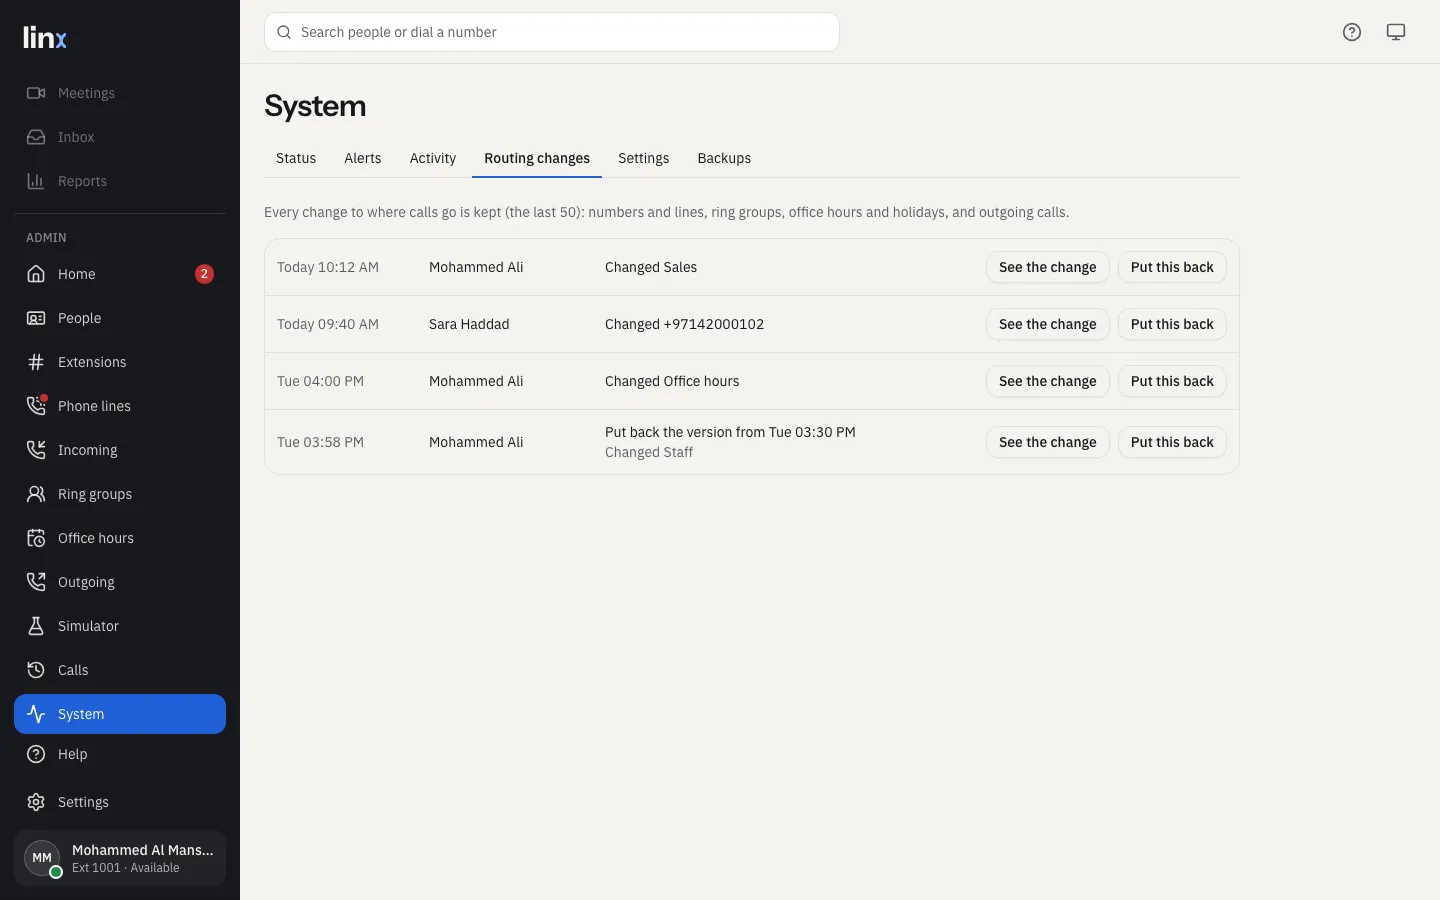Click the Tue 03:58 PM timestamp

(320, 442)
